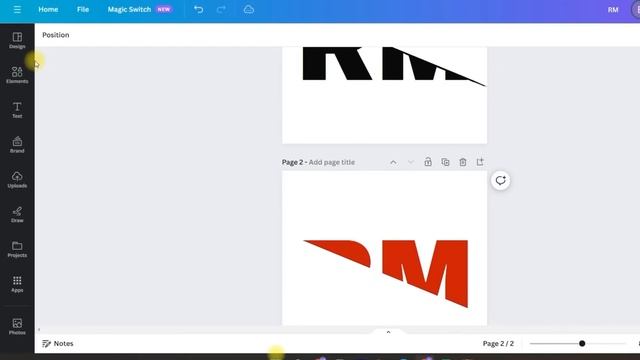Move Page 2 down with the chevron
The image size is (640, 360).
coord(411,162)
